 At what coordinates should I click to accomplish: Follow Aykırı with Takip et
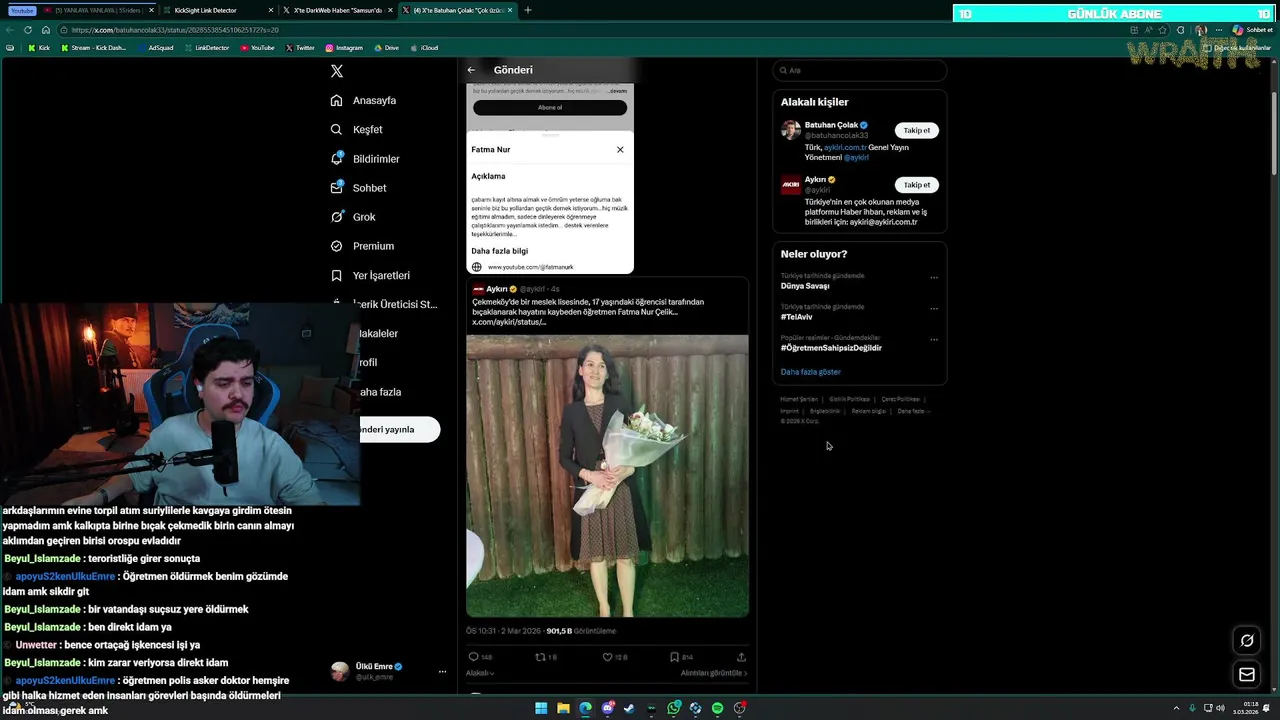[917, 184]
